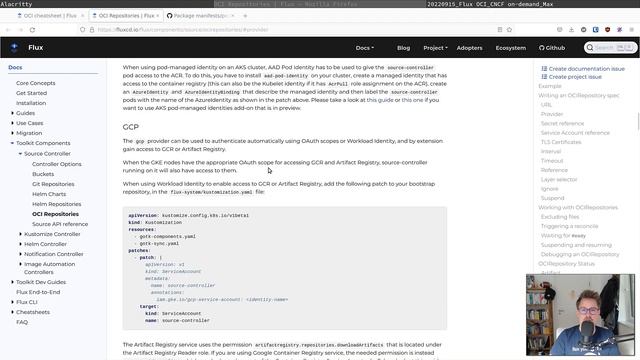Screen dimensions: 640x360
Task: Bookmark this page with the star icon
Action: 509,30
